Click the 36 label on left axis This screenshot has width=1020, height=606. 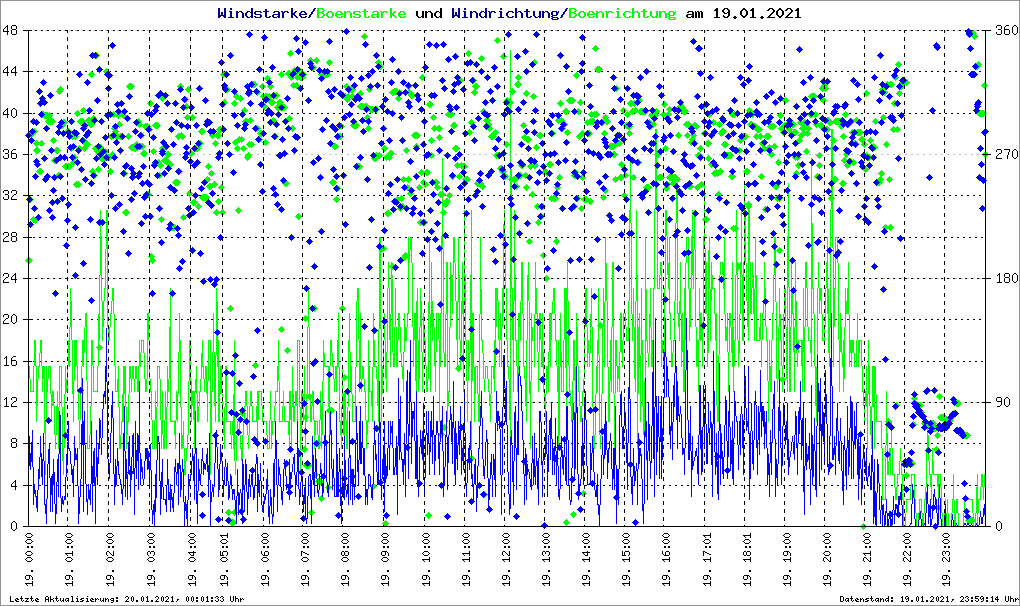coord(13,154)
